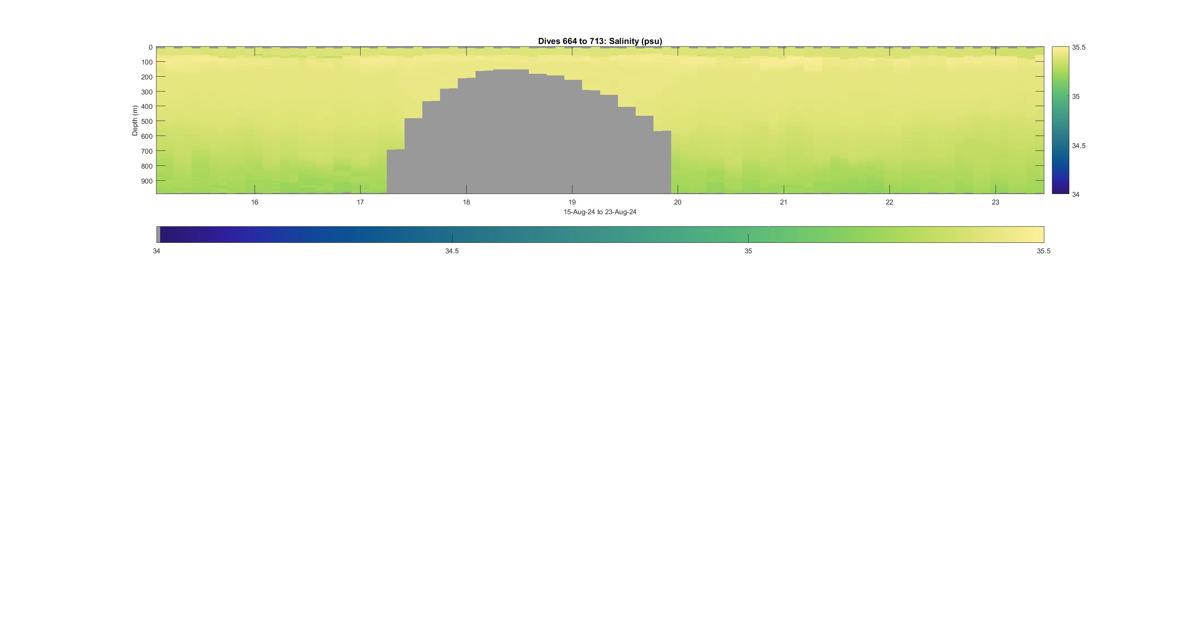Pick x-axis day tick '19'
The width and height of the screenshot is (1200, 622).
[572, 202]
